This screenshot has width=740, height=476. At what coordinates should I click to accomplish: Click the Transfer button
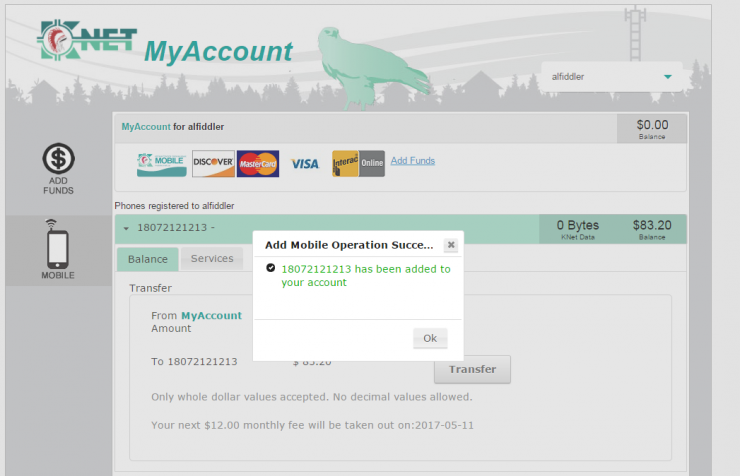pyautogui.click(x=472, y=369)
